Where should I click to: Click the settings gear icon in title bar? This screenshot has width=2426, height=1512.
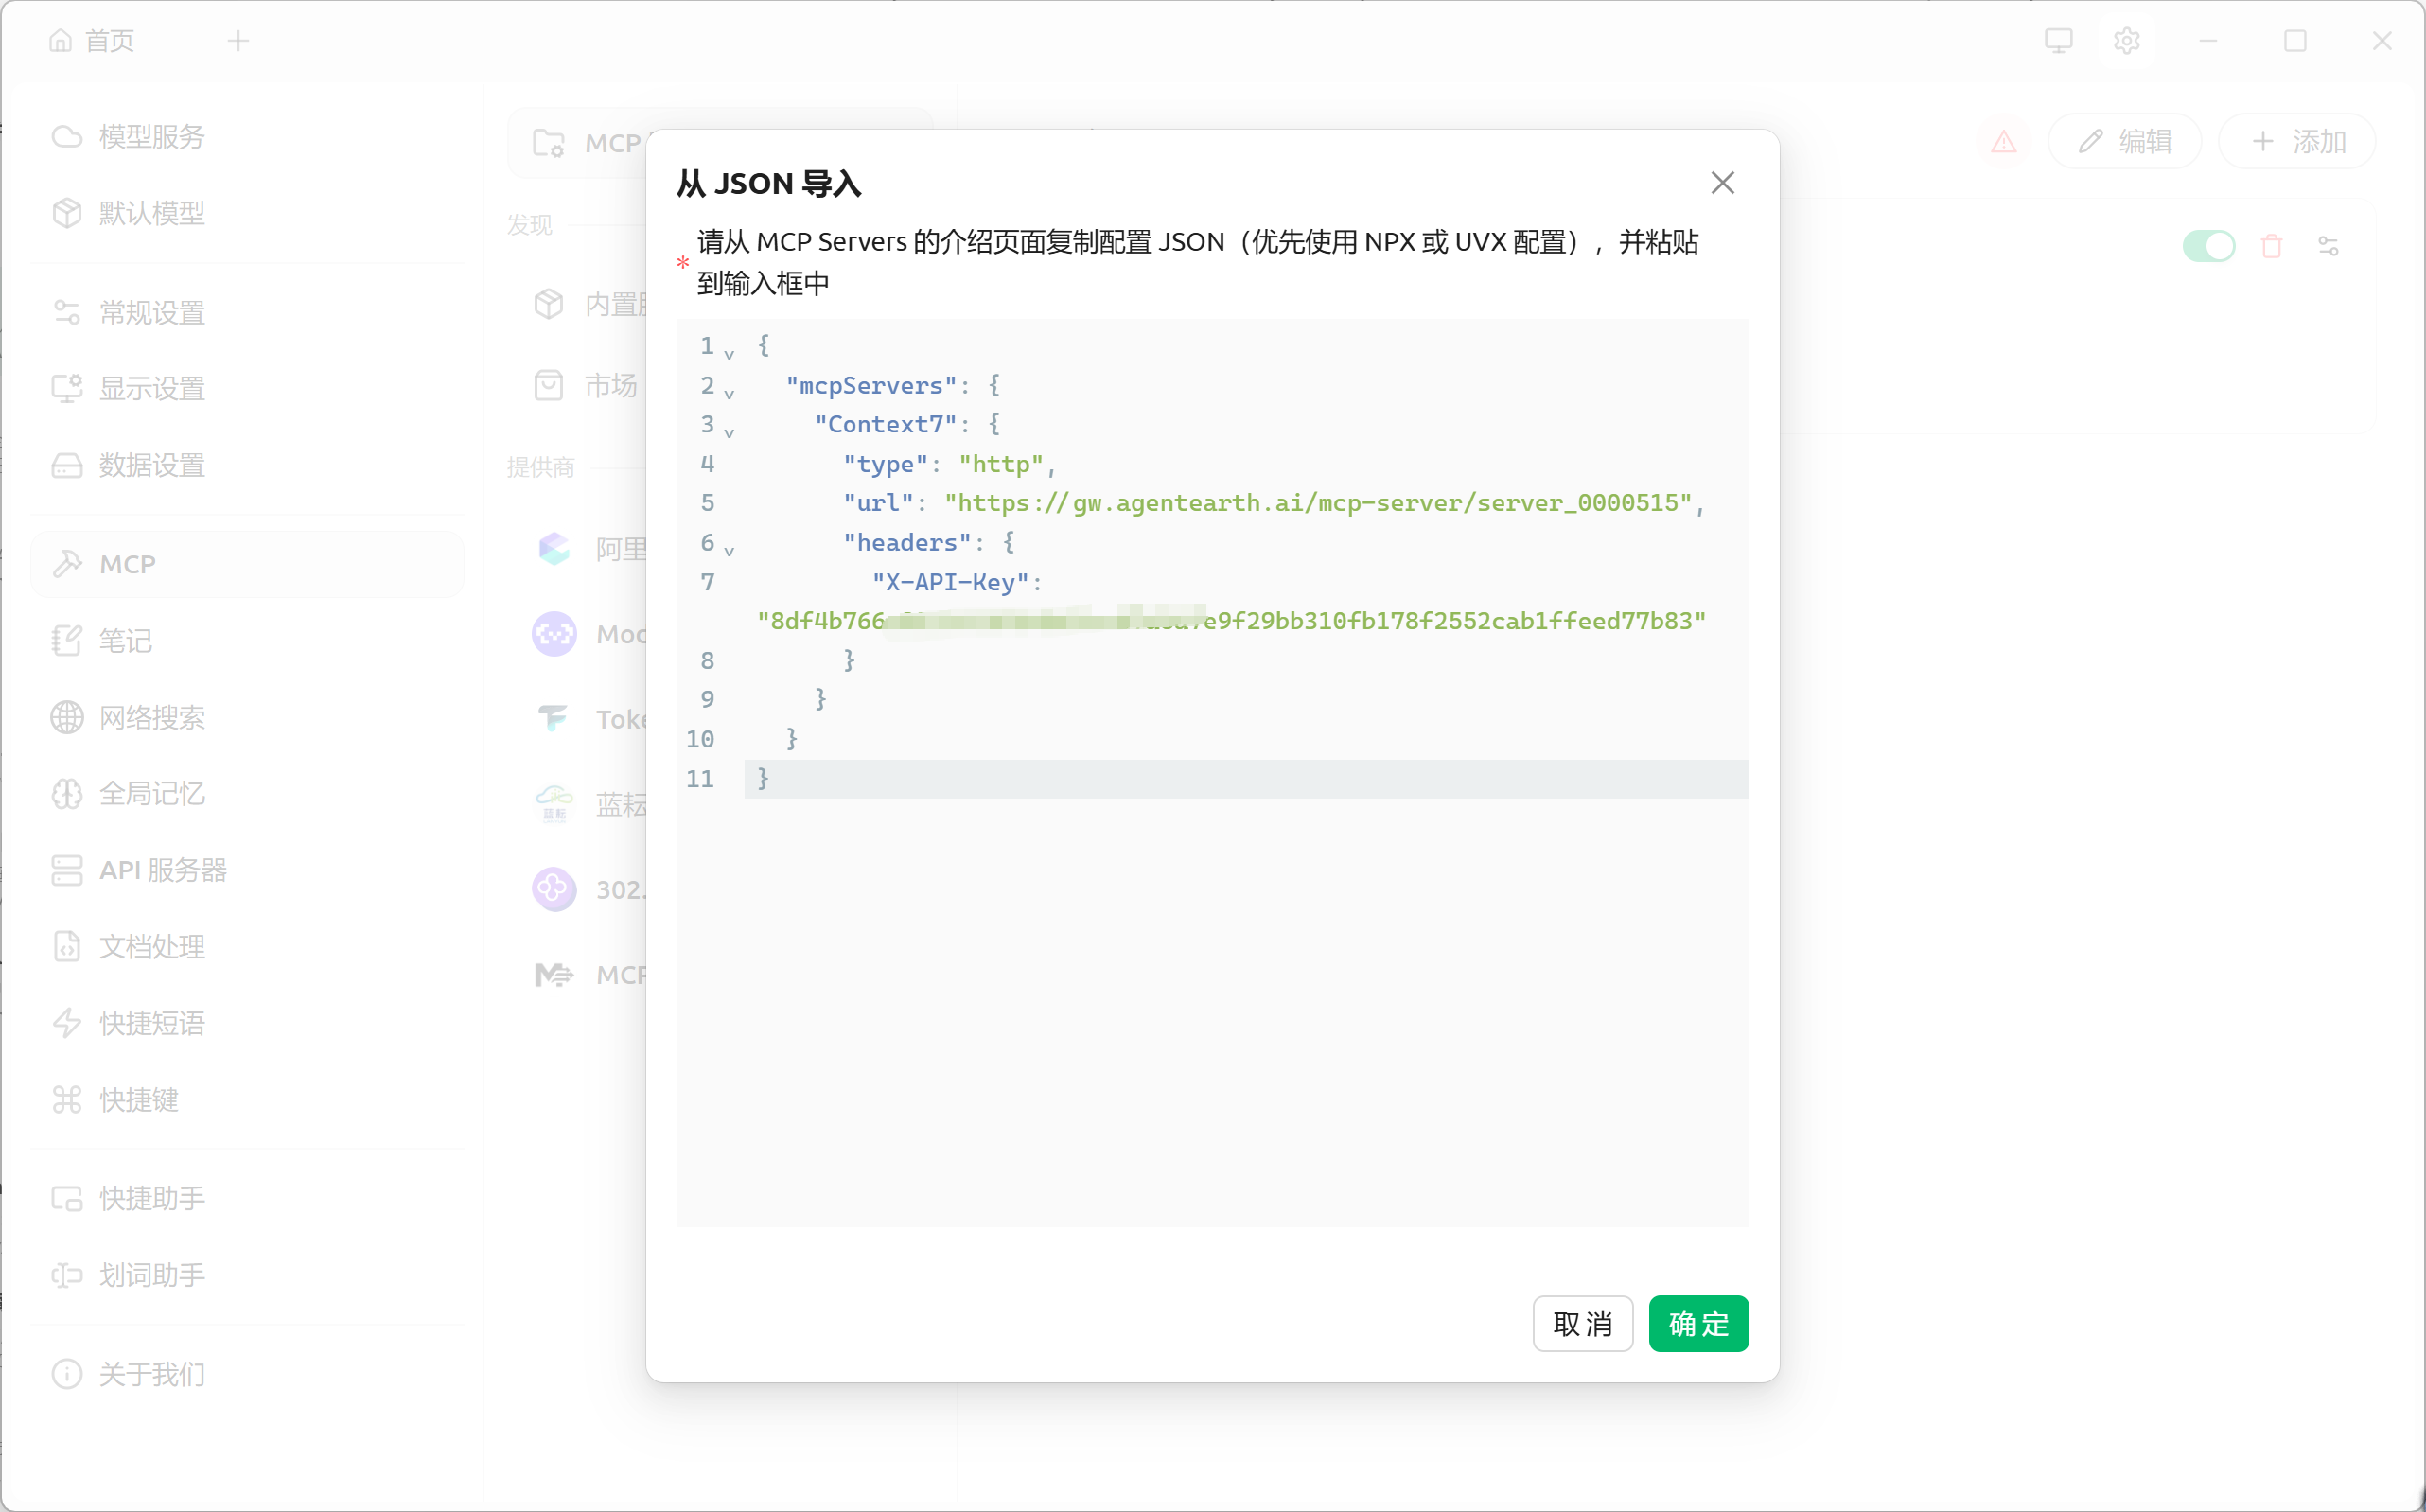(x=2126, y=41)
